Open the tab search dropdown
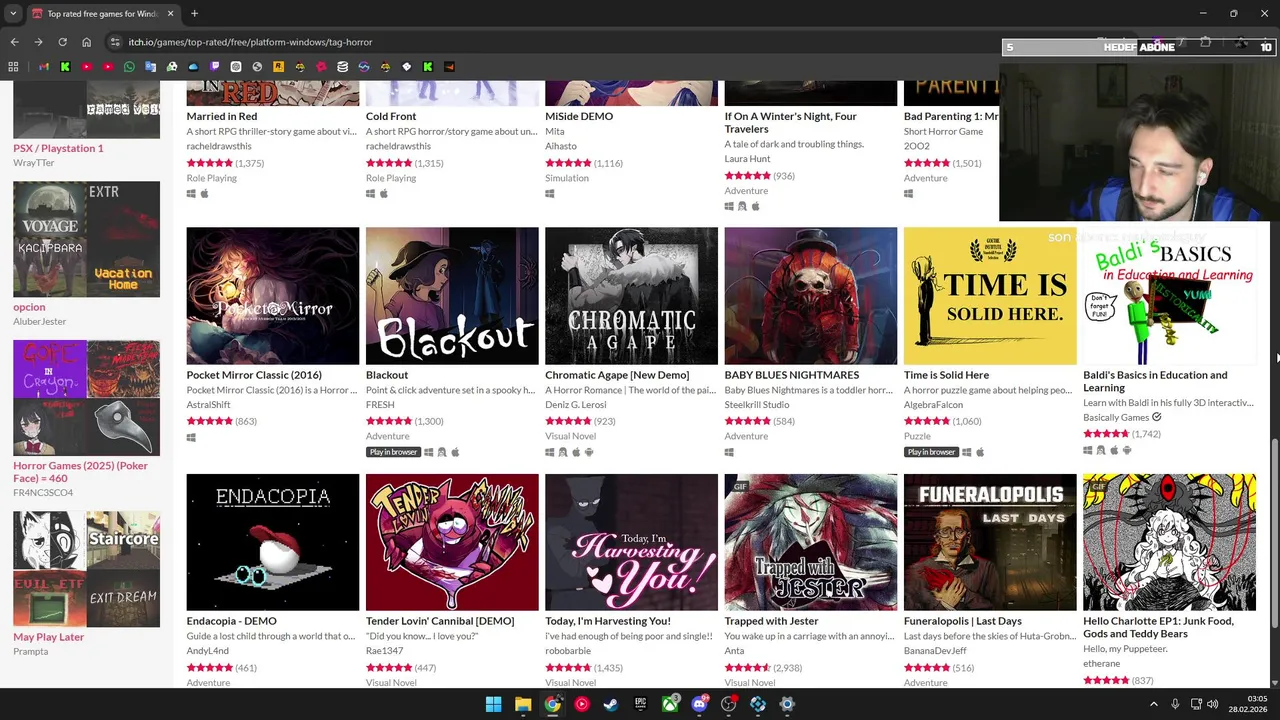Screen dimensions: 1280x720 [x=13, y=13]
